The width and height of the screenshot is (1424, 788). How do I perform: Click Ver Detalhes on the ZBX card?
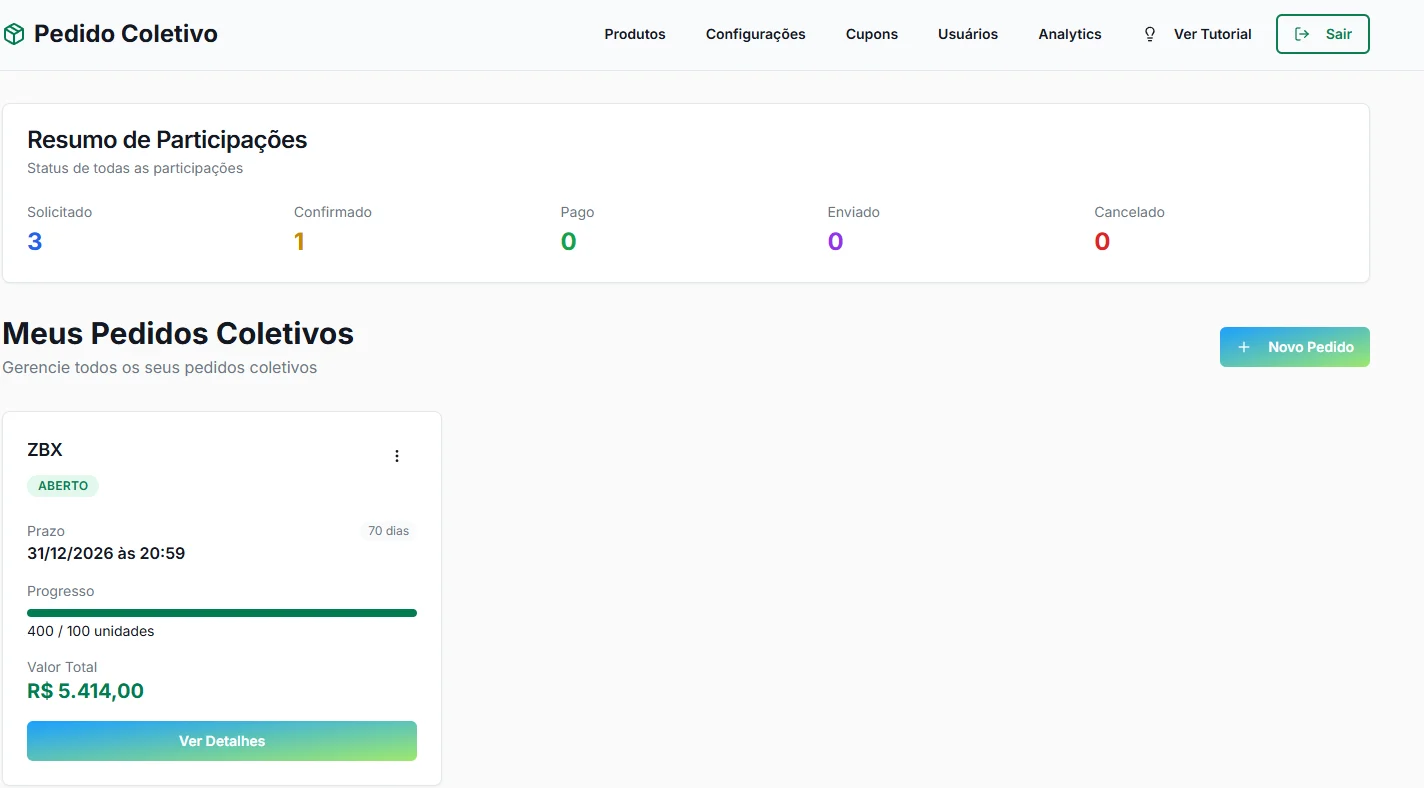click(x=222, y=741)
